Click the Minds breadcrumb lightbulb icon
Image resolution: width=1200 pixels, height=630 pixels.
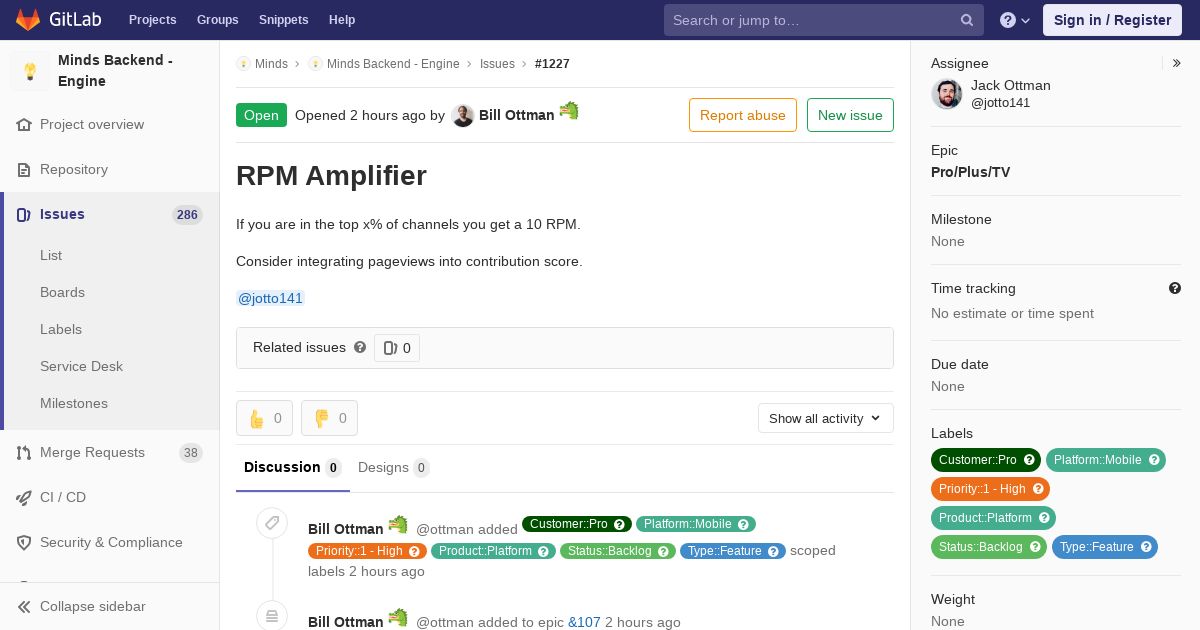[x=243, y=64]
